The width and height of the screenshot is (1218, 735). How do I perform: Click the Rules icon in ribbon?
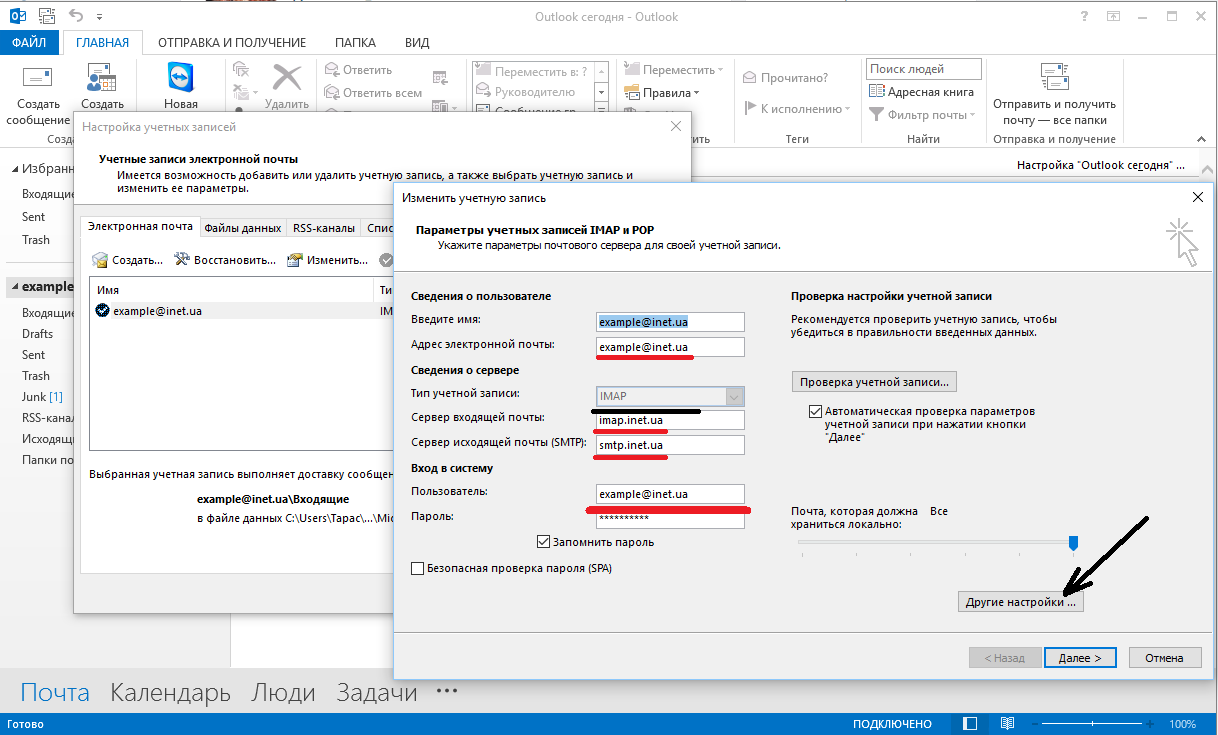pyautogui.click(x=631, y=93)
